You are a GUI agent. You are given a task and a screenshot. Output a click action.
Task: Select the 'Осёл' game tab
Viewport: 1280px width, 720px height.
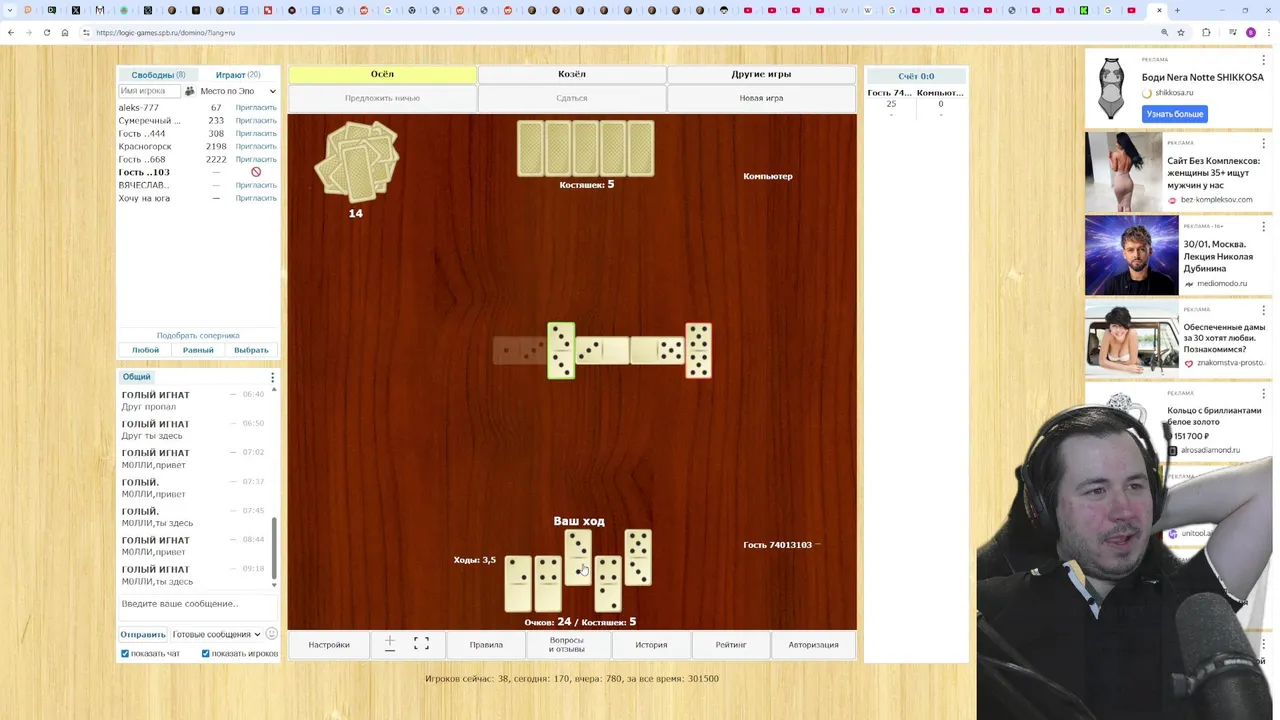coord(382,74)
